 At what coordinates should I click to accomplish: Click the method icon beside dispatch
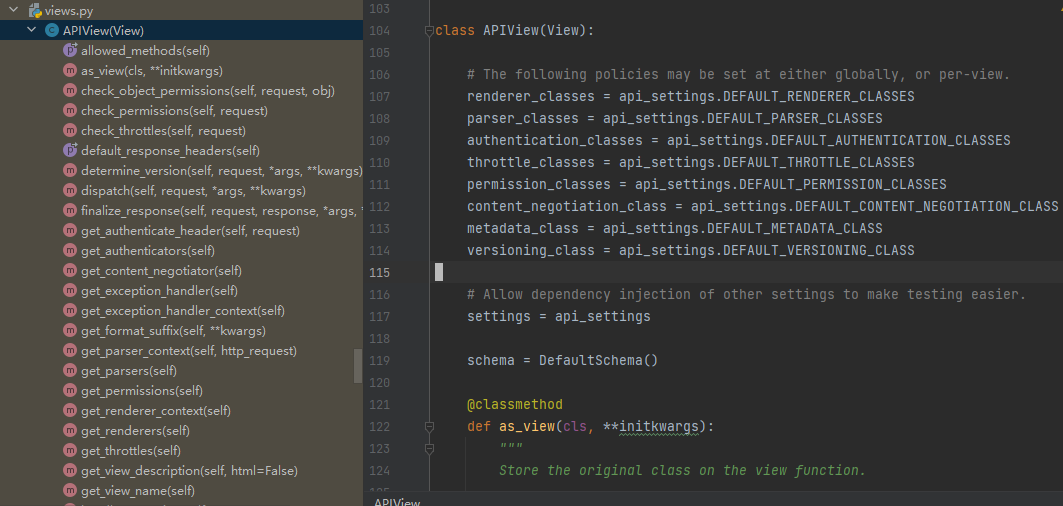click(70, 191)
